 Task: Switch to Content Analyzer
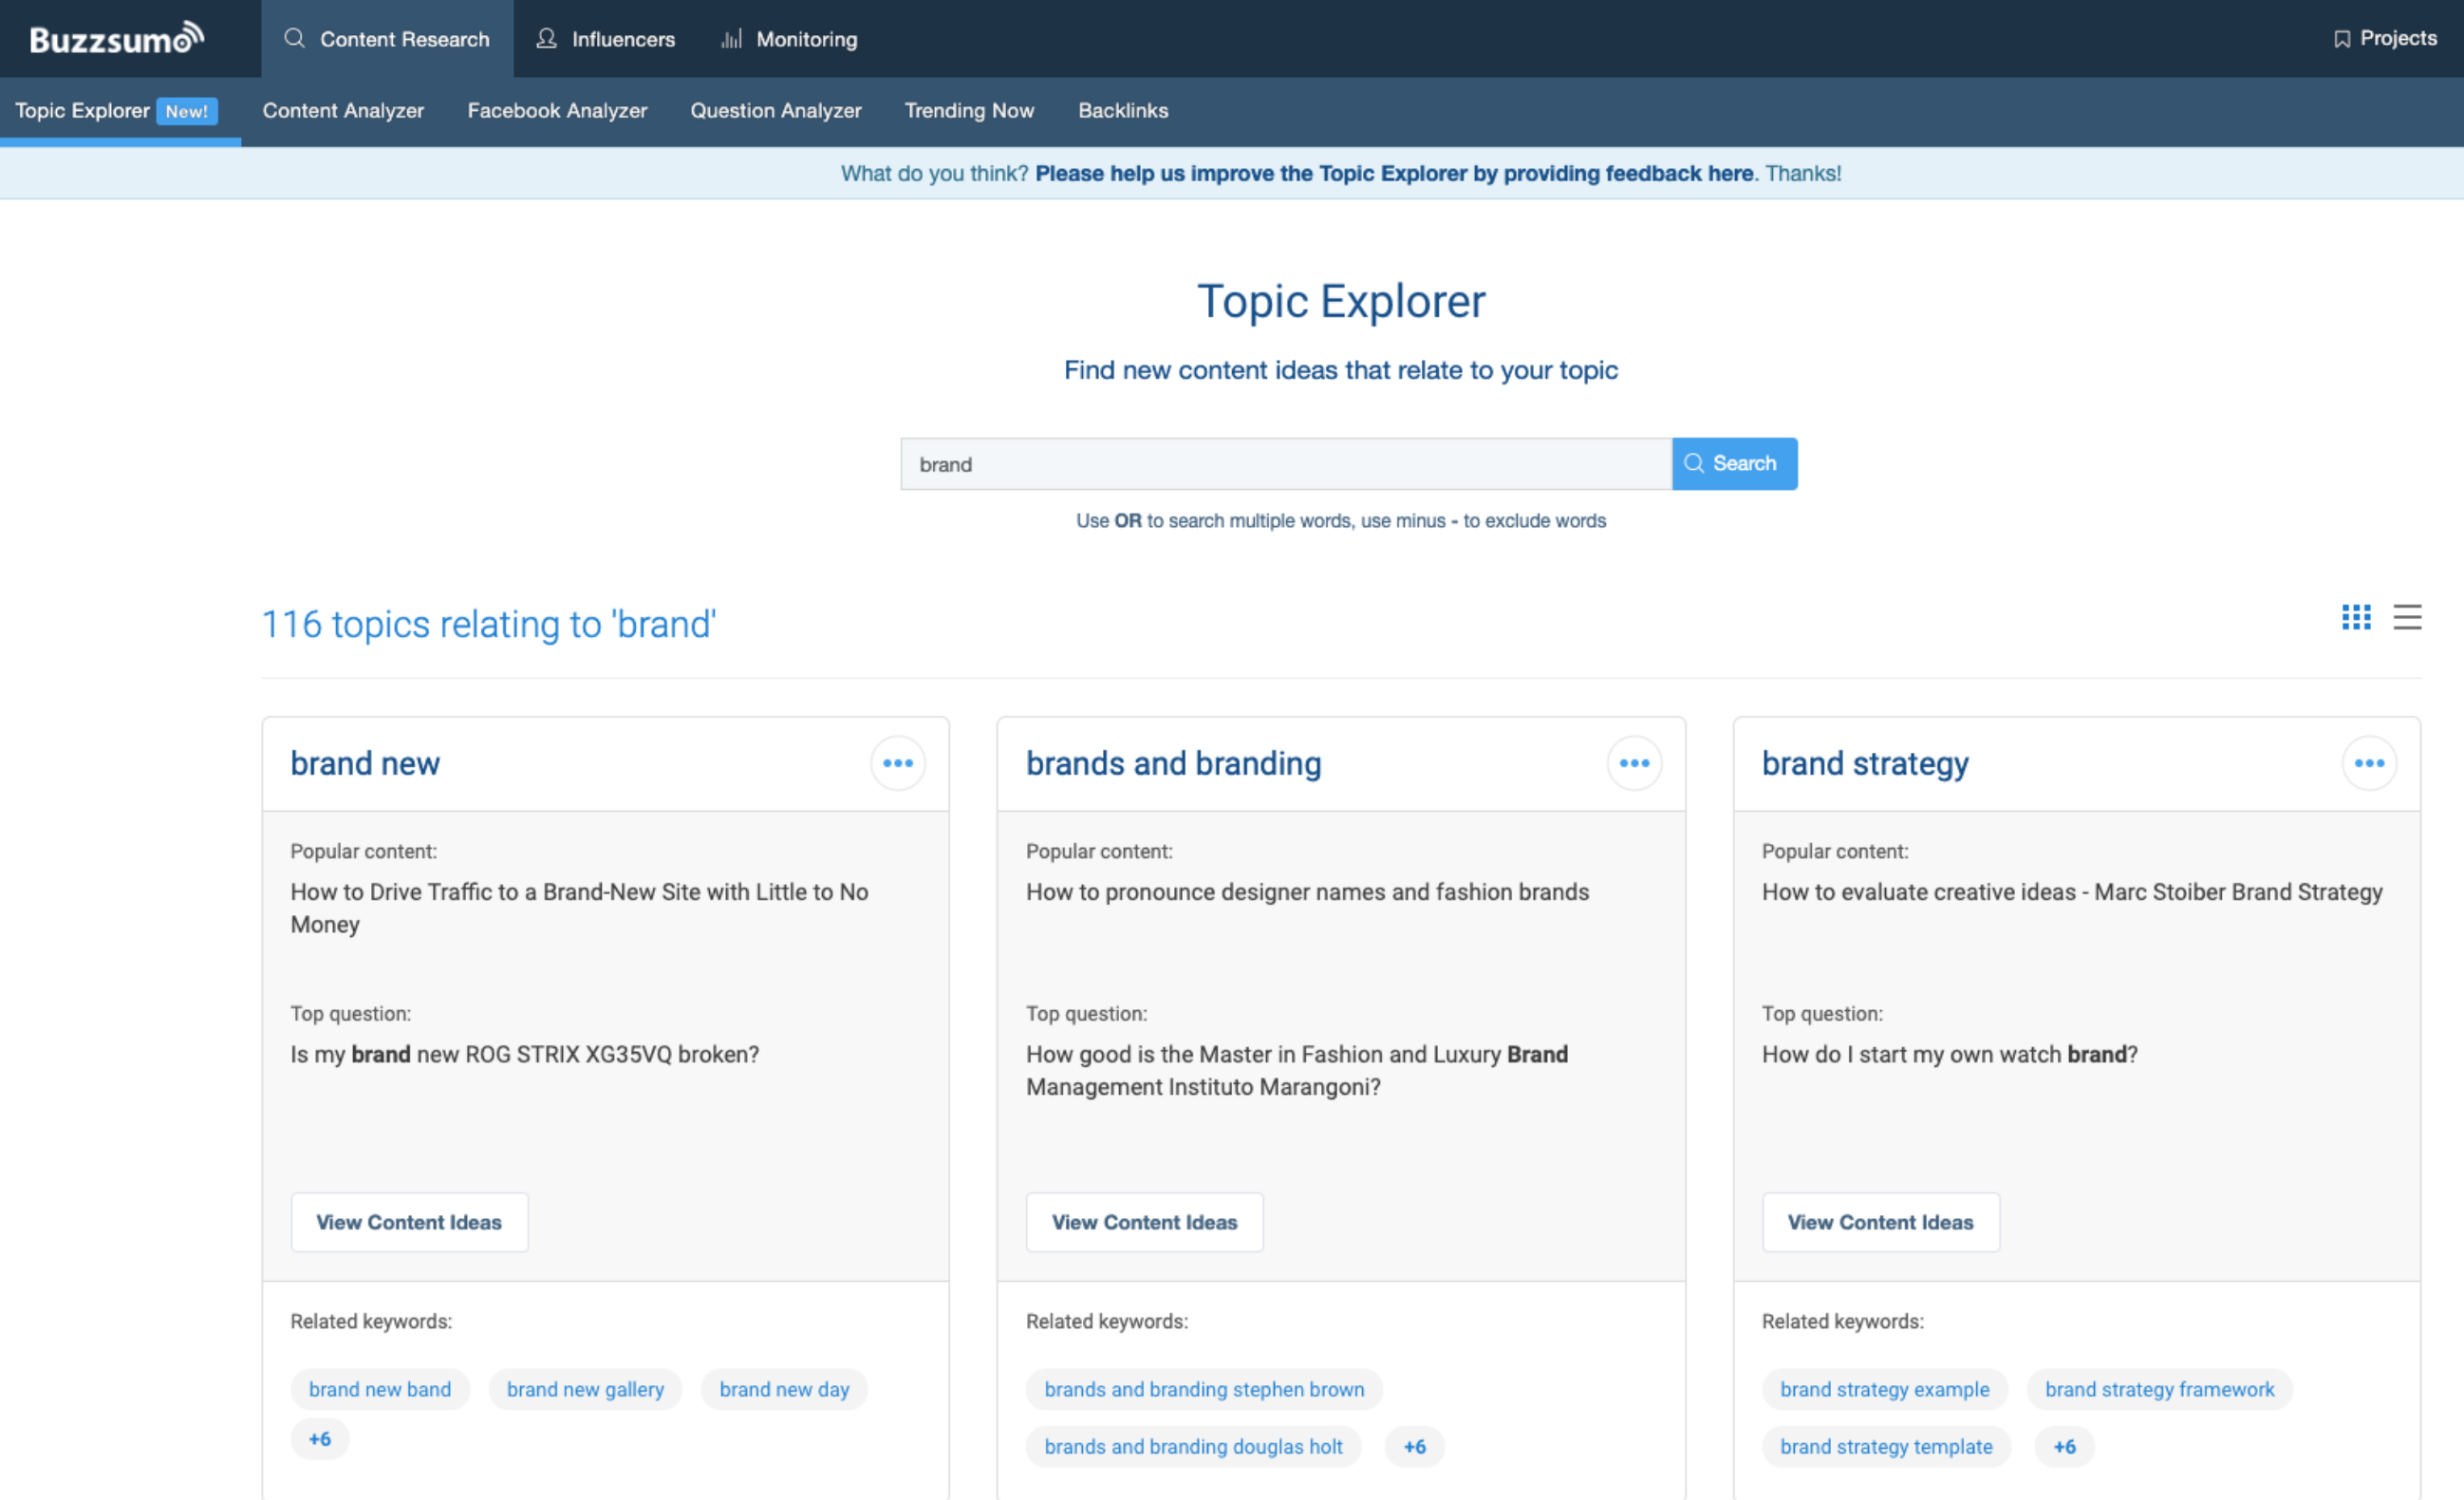point(343,110)
